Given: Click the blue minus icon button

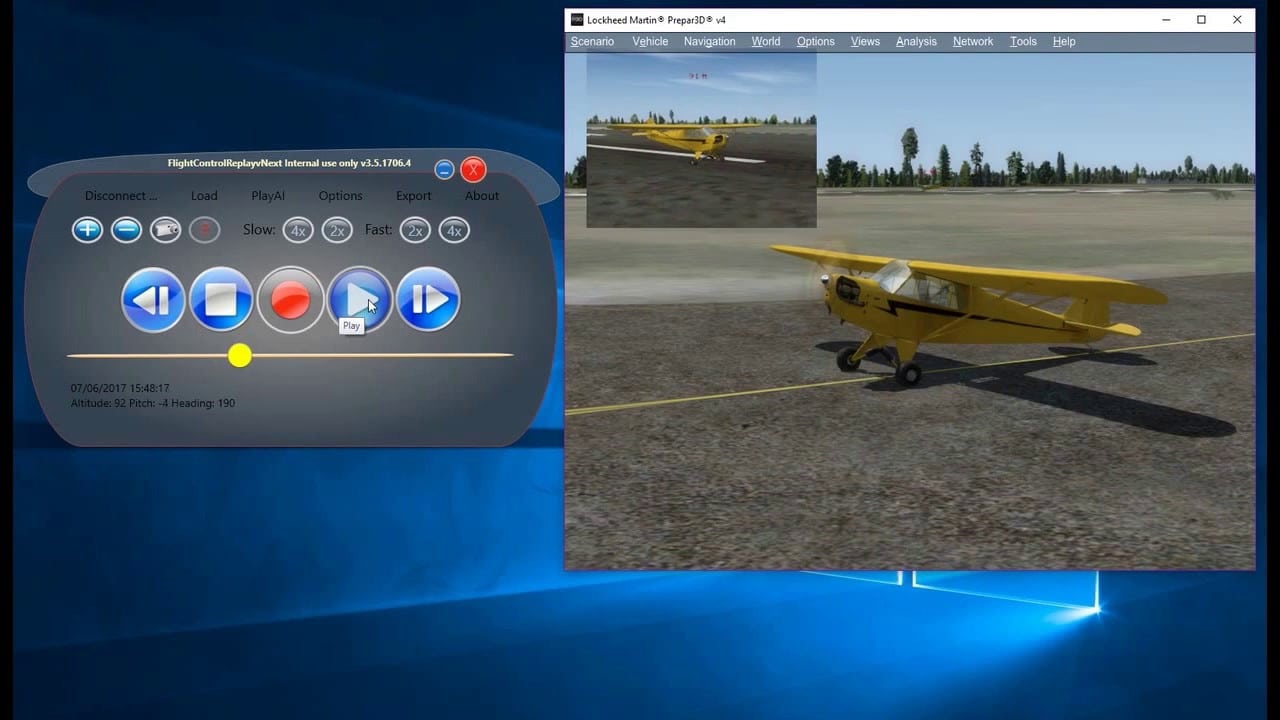Looking at the screenshot, I should 126,230.
